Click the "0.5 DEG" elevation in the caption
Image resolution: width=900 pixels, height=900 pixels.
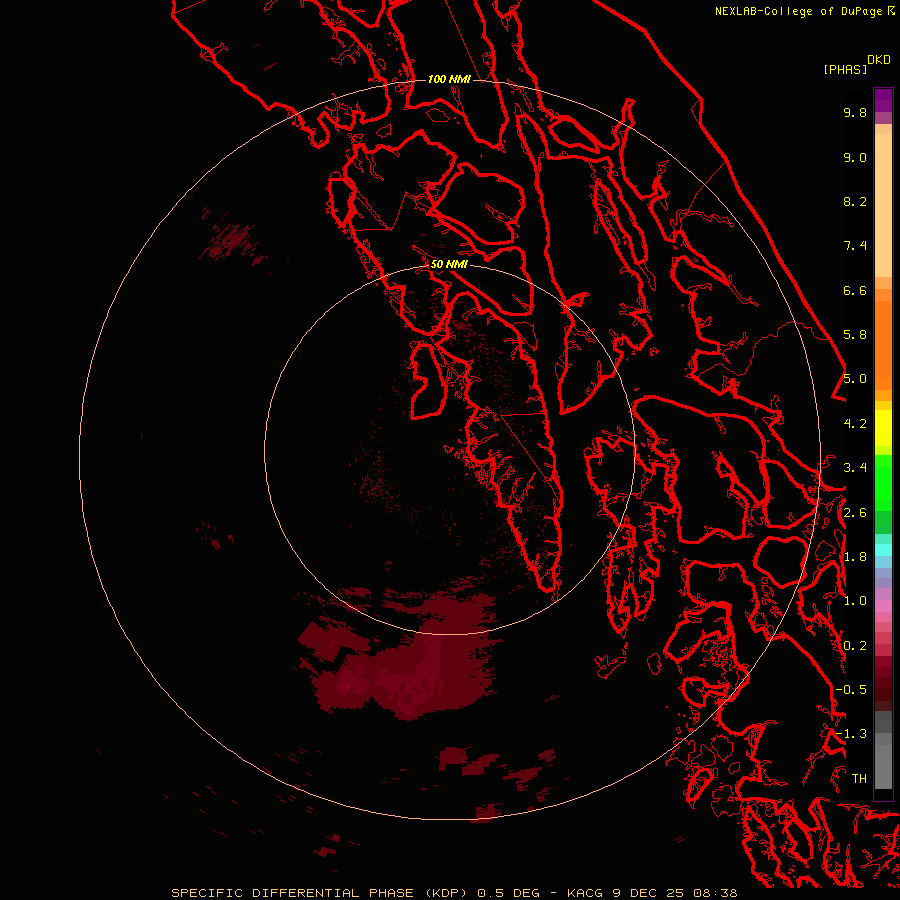pos(509,893)
